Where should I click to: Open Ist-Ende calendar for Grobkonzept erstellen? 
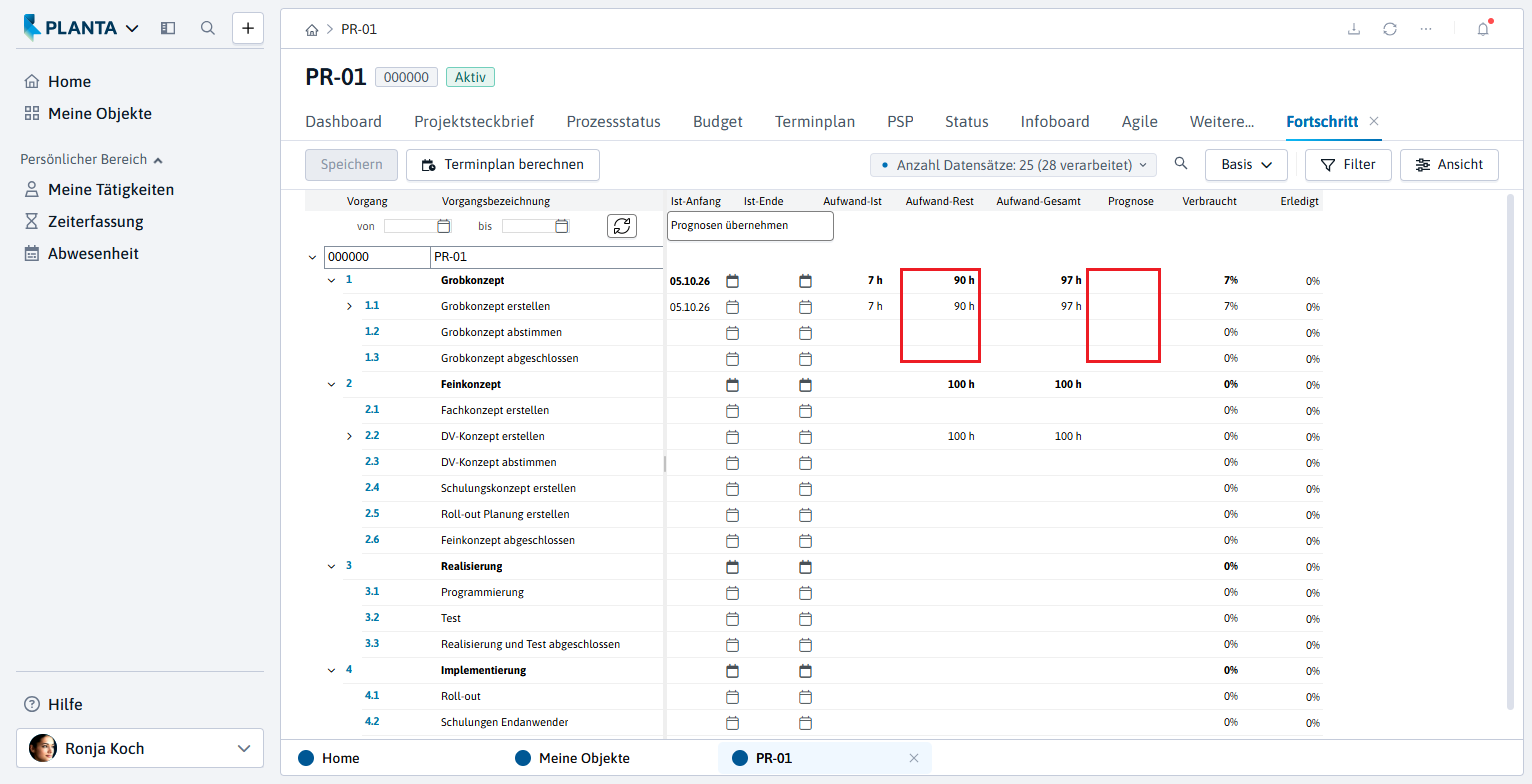806,306
